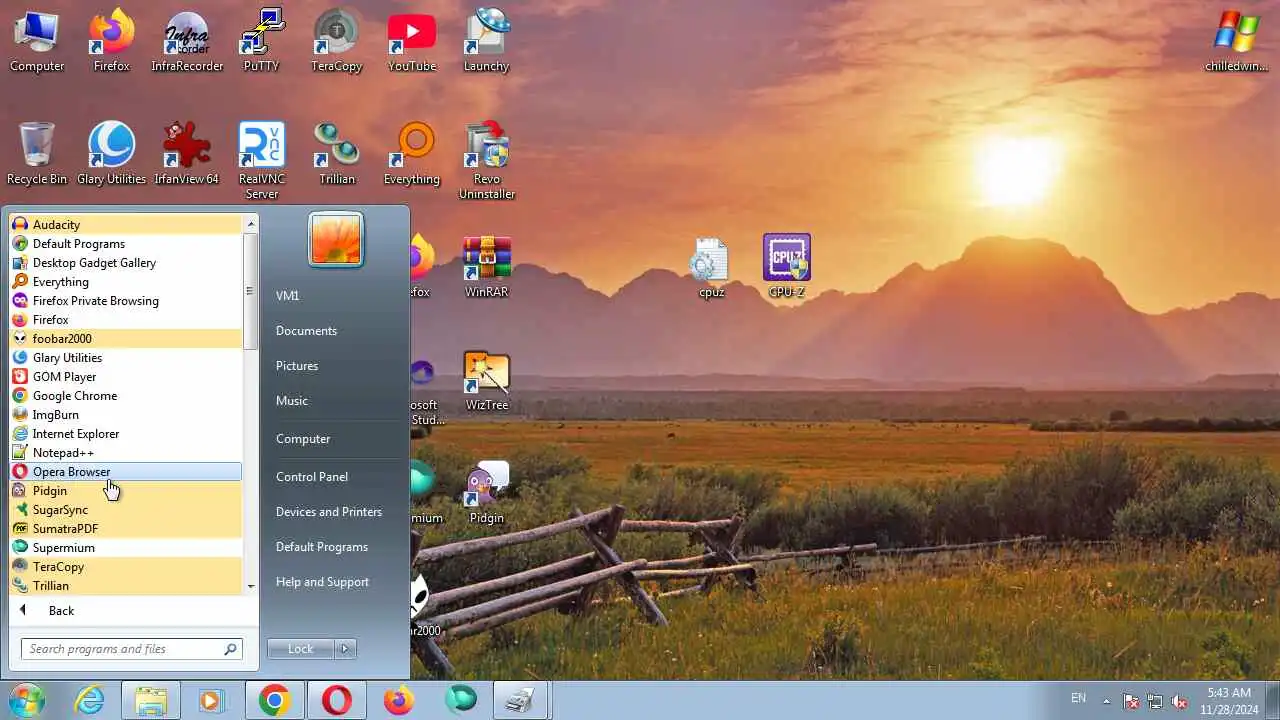The height and width of the screenshot is (720, 1280).
Task: Open Firefox from the taskbar
Action: coord(398,701)
